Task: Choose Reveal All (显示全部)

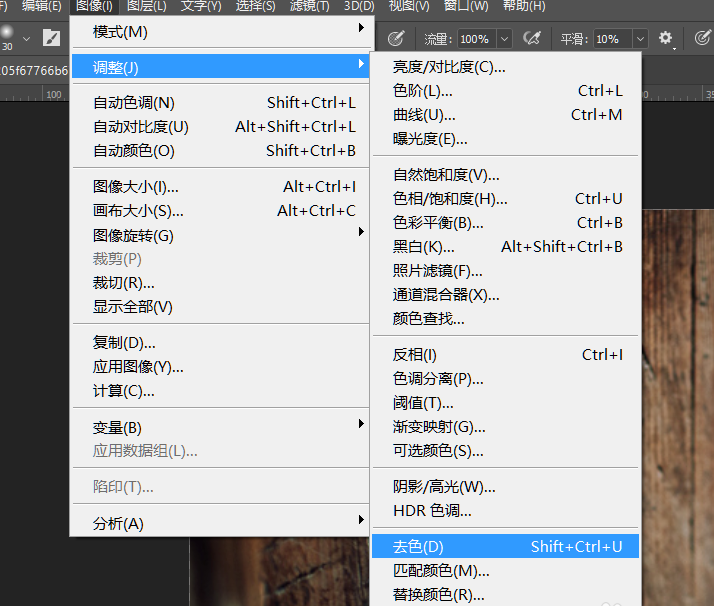Action: (221, 307)
